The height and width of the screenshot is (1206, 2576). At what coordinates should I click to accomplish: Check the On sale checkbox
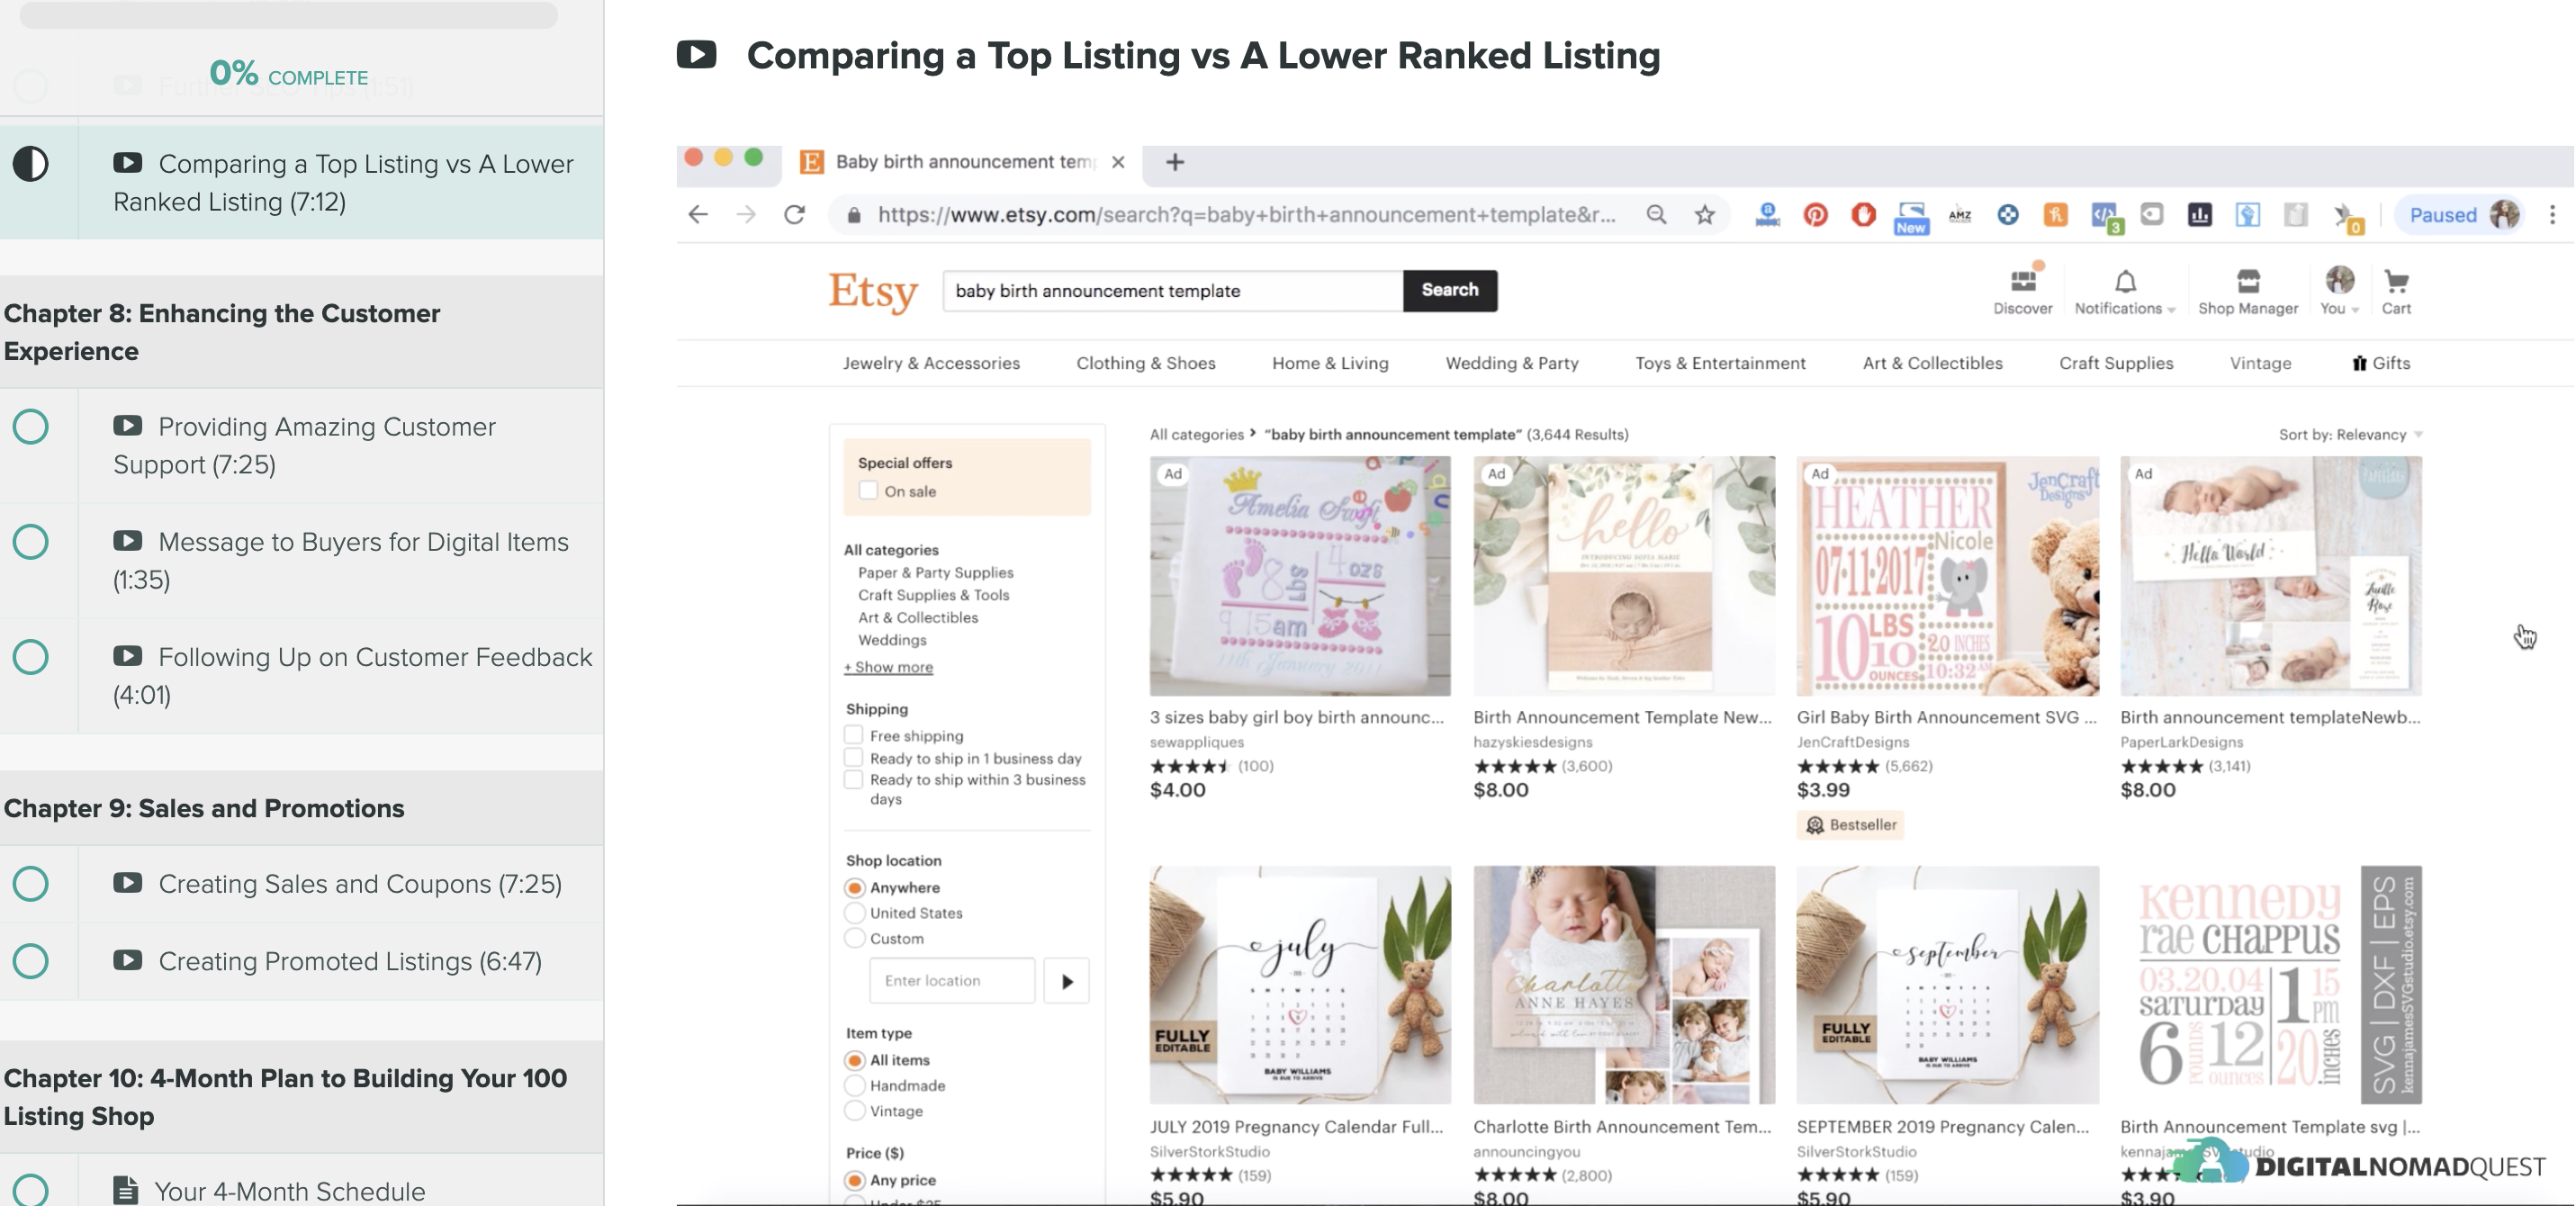(x=868, y=491)
